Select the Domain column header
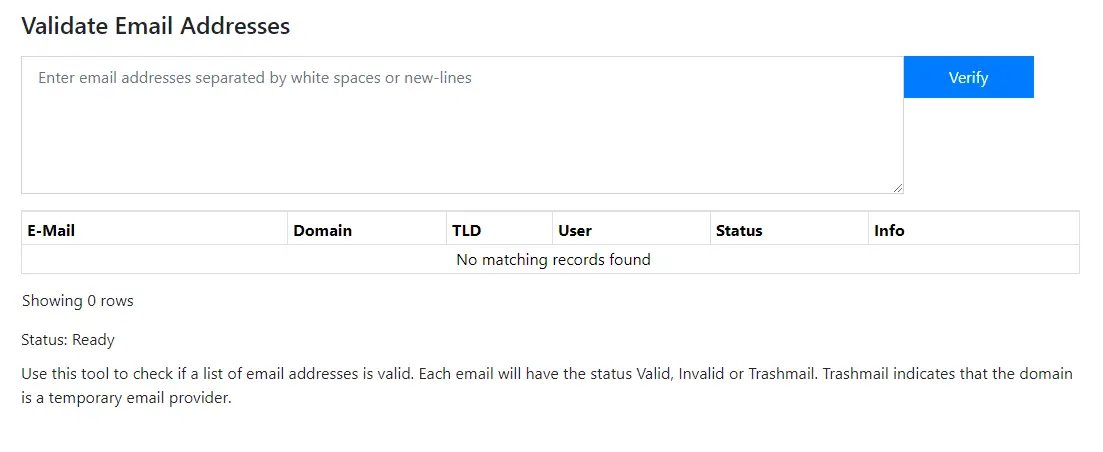This screenshot has width=1103, height=452. [322, 230]
